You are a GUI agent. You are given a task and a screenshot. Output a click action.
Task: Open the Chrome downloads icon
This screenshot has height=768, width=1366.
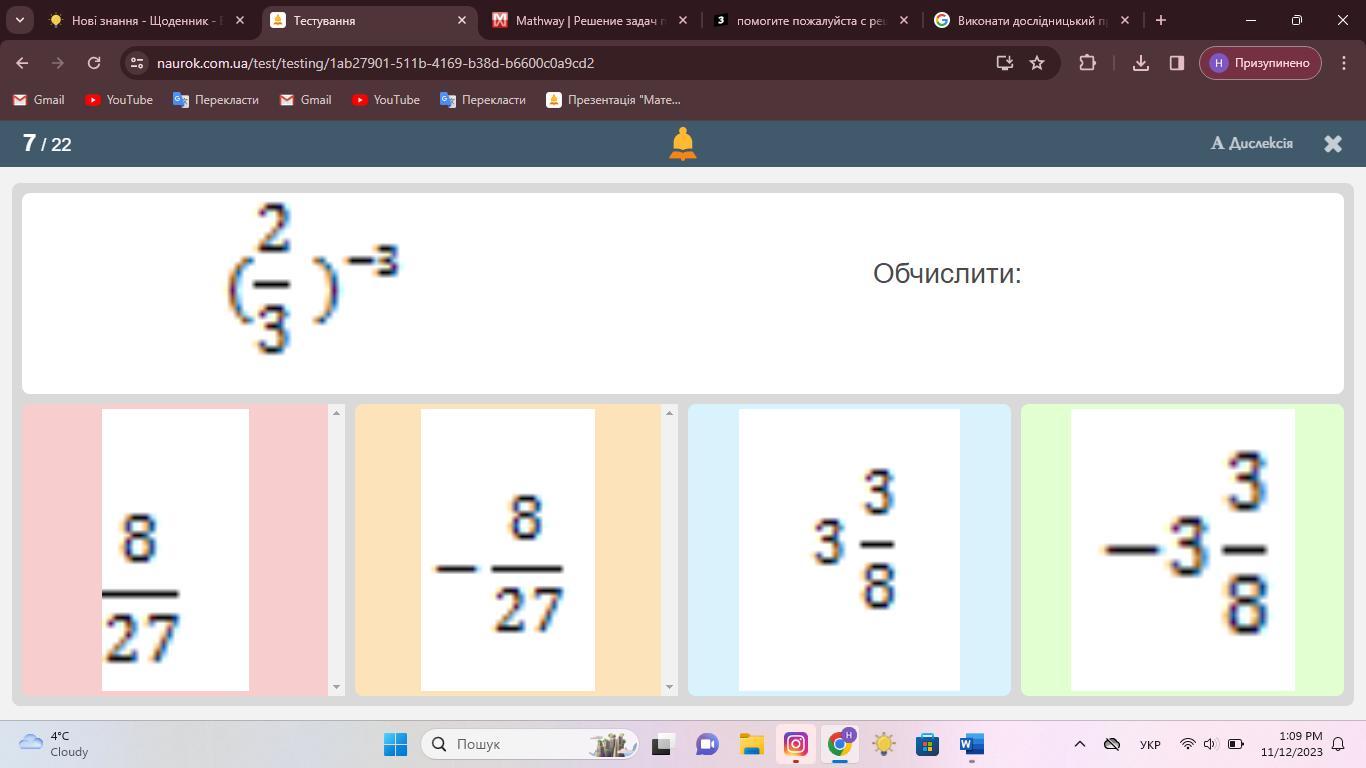1140,63
